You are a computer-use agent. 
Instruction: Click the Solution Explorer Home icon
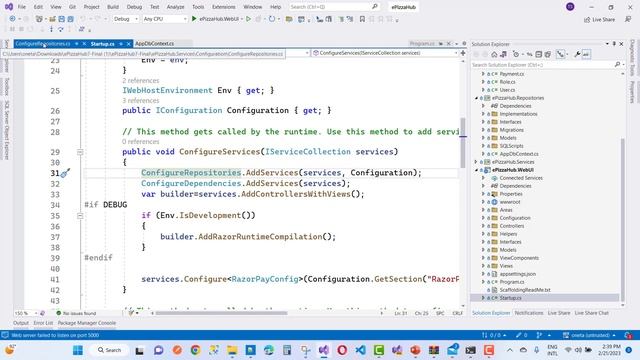(494, 54)
